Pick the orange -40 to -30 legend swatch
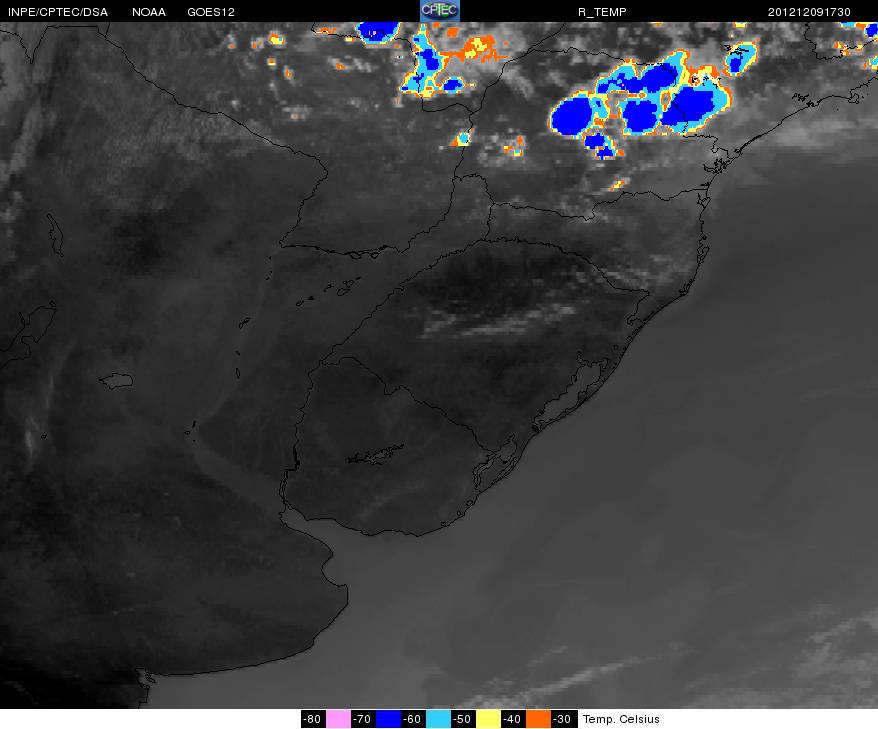The height and width of the screenshot is (729, 878). click(538, 719)
